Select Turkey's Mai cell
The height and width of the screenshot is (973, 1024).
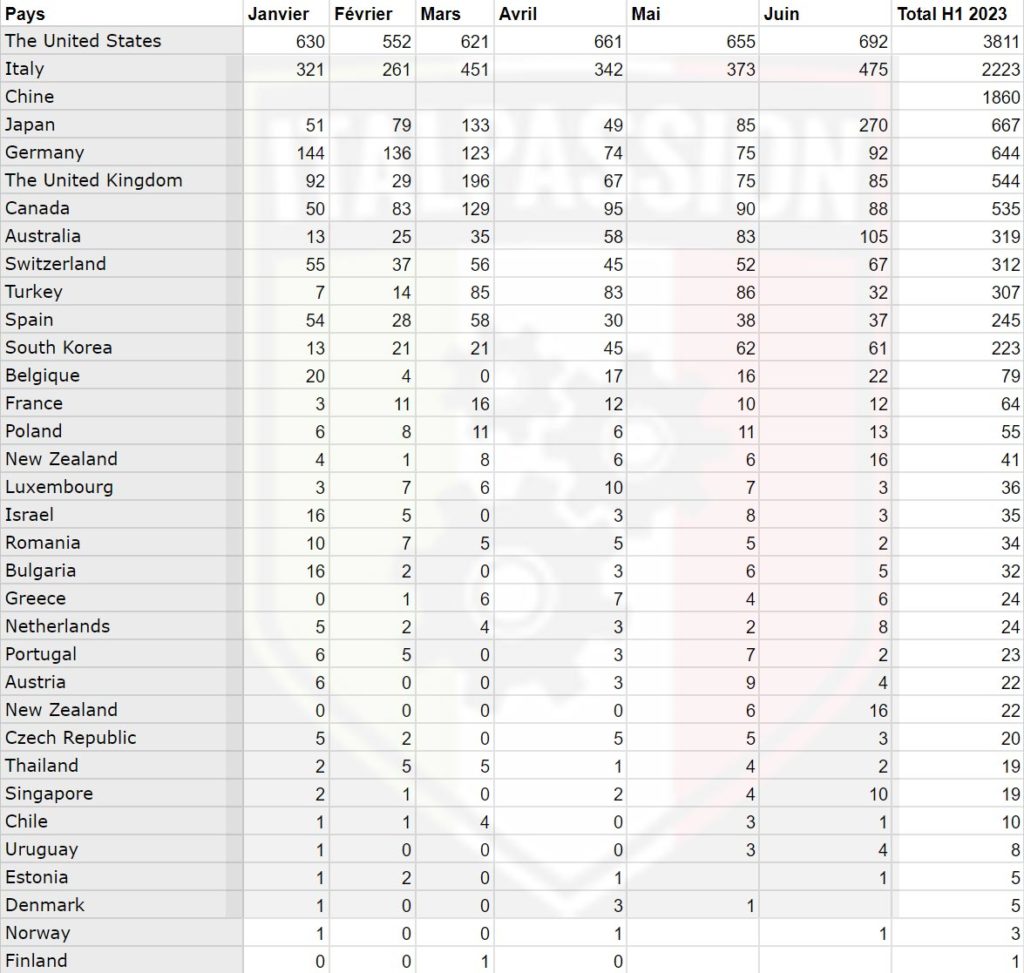pos(739,292)
